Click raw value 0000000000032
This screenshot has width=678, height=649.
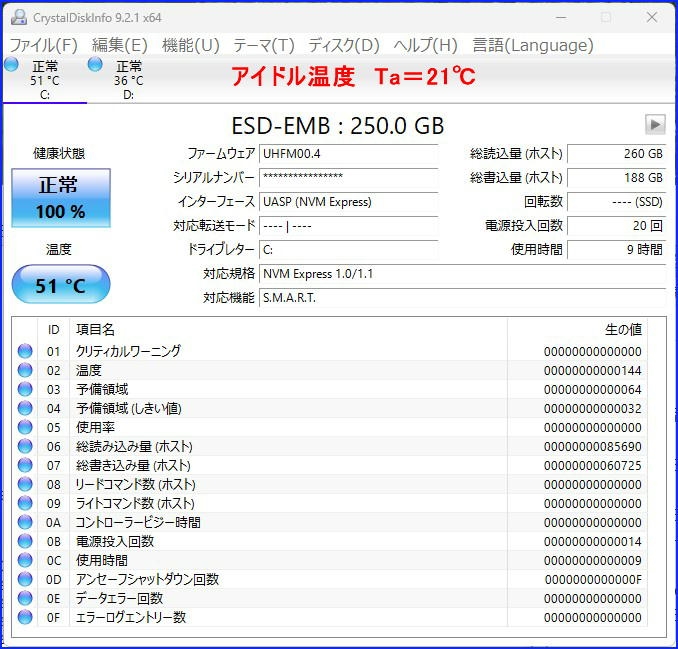point(593,409)
